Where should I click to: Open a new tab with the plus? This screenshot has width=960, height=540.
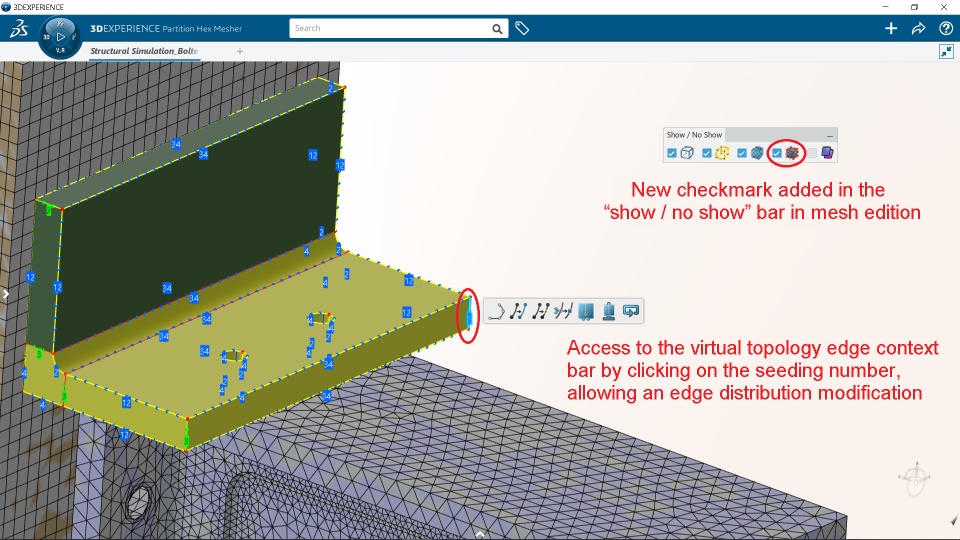(x=240, y=51)
